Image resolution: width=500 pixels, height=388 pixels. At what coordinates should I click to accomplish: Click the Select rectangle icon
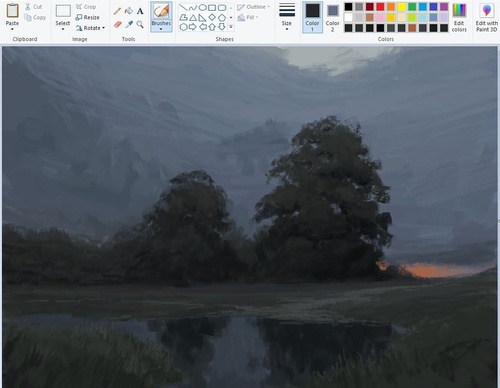tap(63, 11)
